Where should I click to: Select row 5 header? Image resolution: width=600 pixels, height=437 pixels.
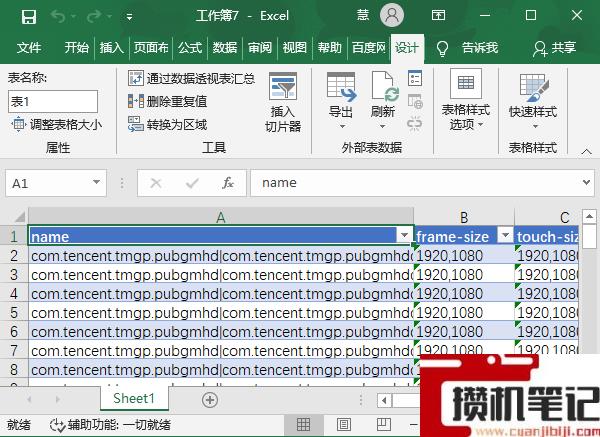pyautogui.click(x=14, y=312)
